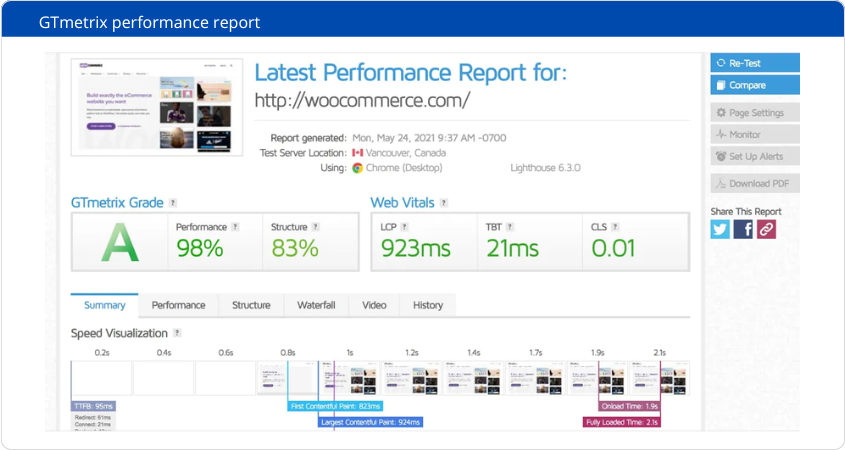The width and height of the screenshot is (845, 450).
Task: Click the Onload Time: 1.9s marker
Action: tap(629, 406)
